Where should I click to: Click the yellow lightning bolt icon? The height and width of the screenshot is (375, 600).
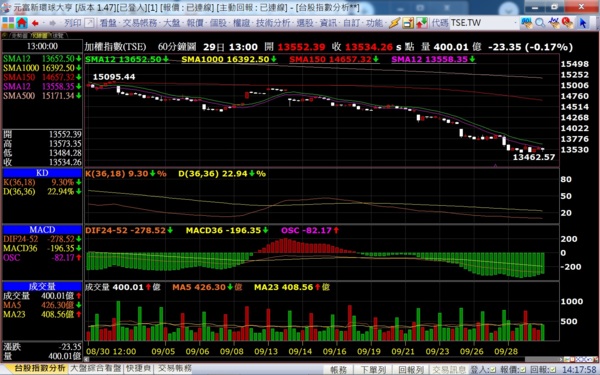click(394, 23)
